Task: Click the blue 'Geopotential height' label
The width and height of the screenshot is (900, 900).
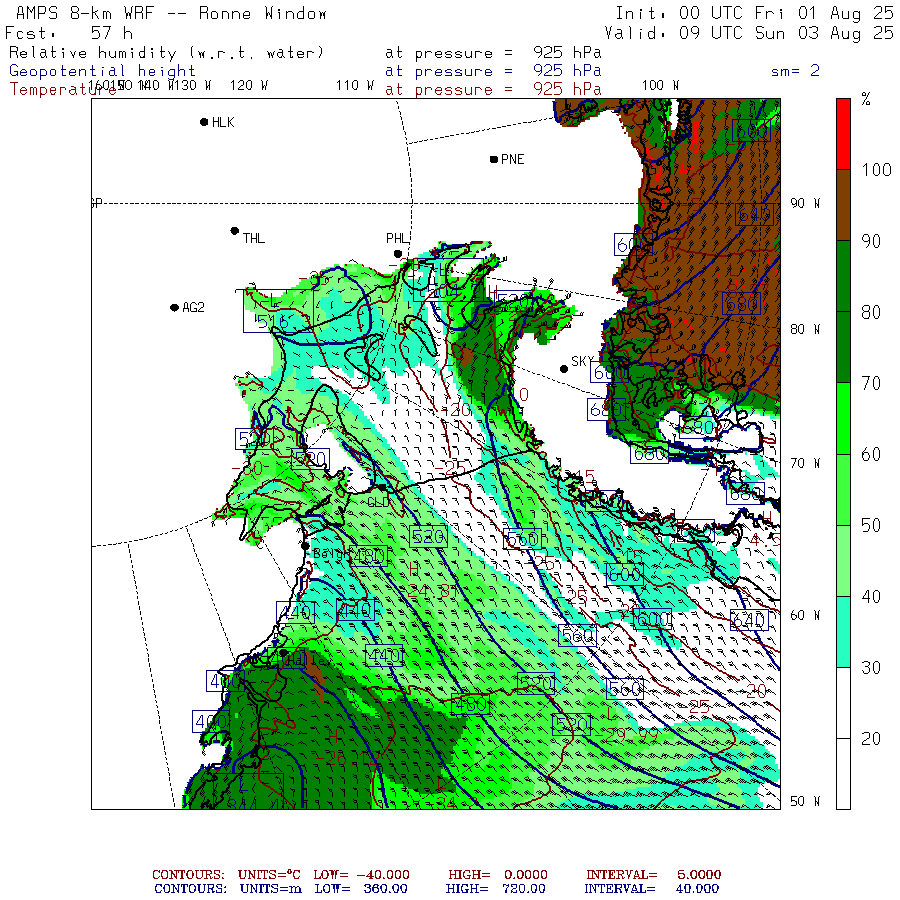Action: tap(102, 71)
